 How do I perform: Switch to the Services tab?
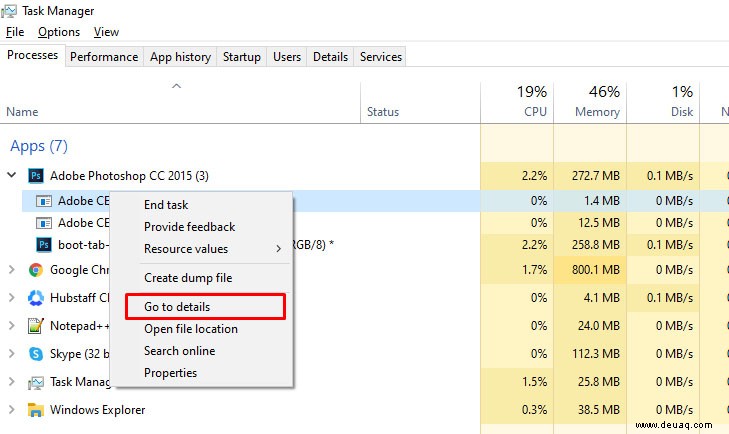(381, 57)
